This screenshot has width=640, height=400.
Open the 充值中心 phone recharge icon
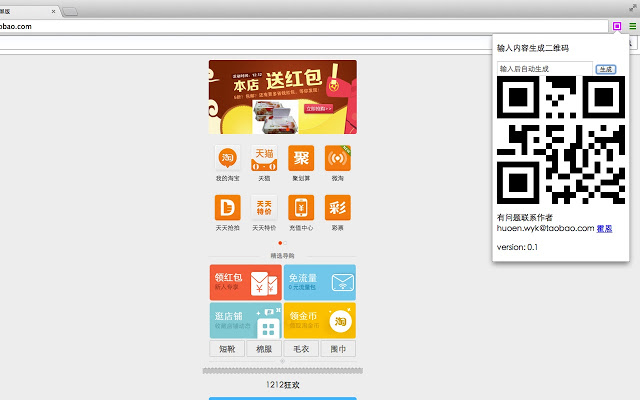pos(301,207)
